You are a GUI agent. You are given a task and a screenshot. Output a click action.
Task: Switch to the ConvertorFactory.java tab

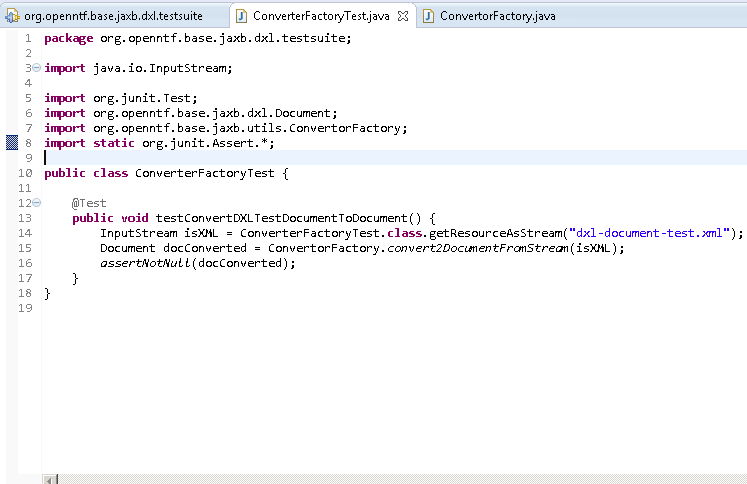(x=497, y=16)
